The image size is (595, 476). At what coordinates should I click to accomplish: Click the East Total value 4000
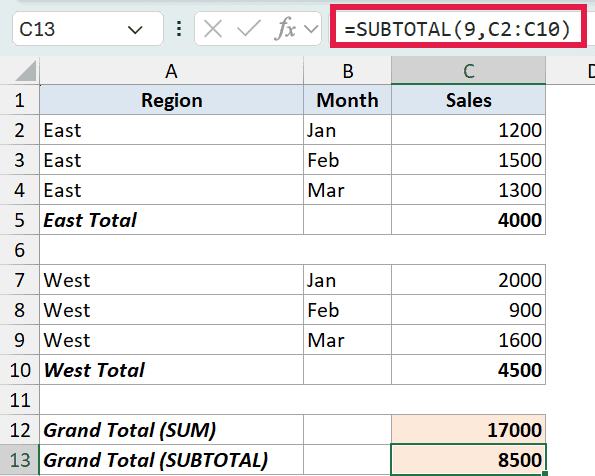coord(469,220)
